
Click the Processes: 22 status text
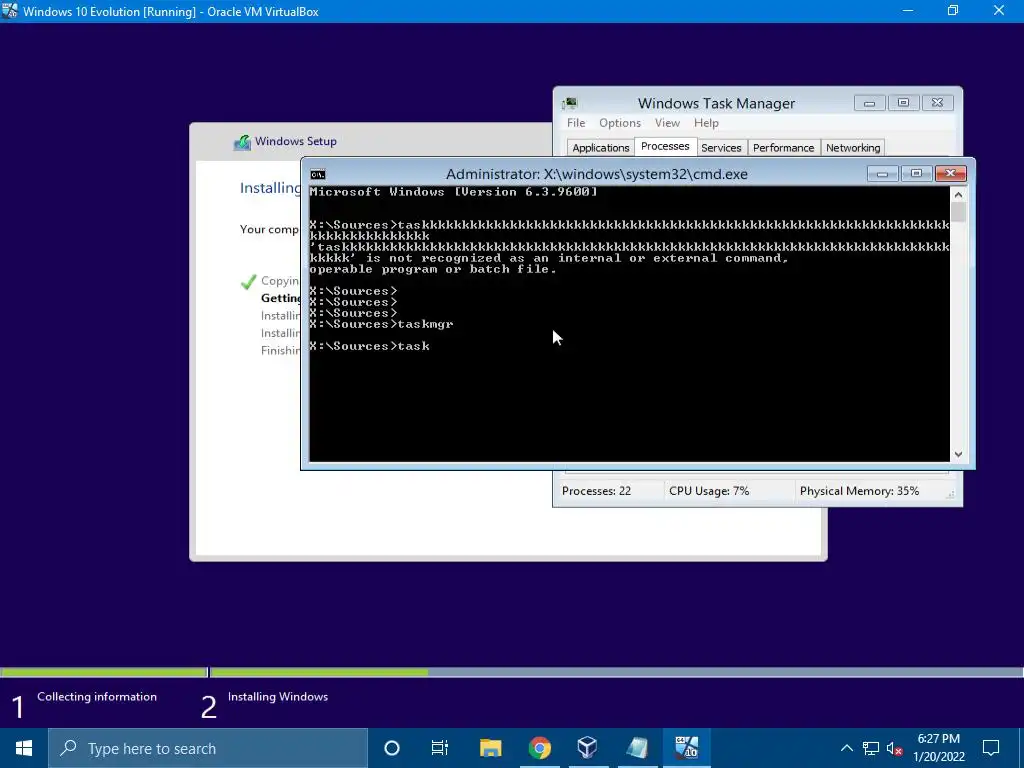[596, 491]
